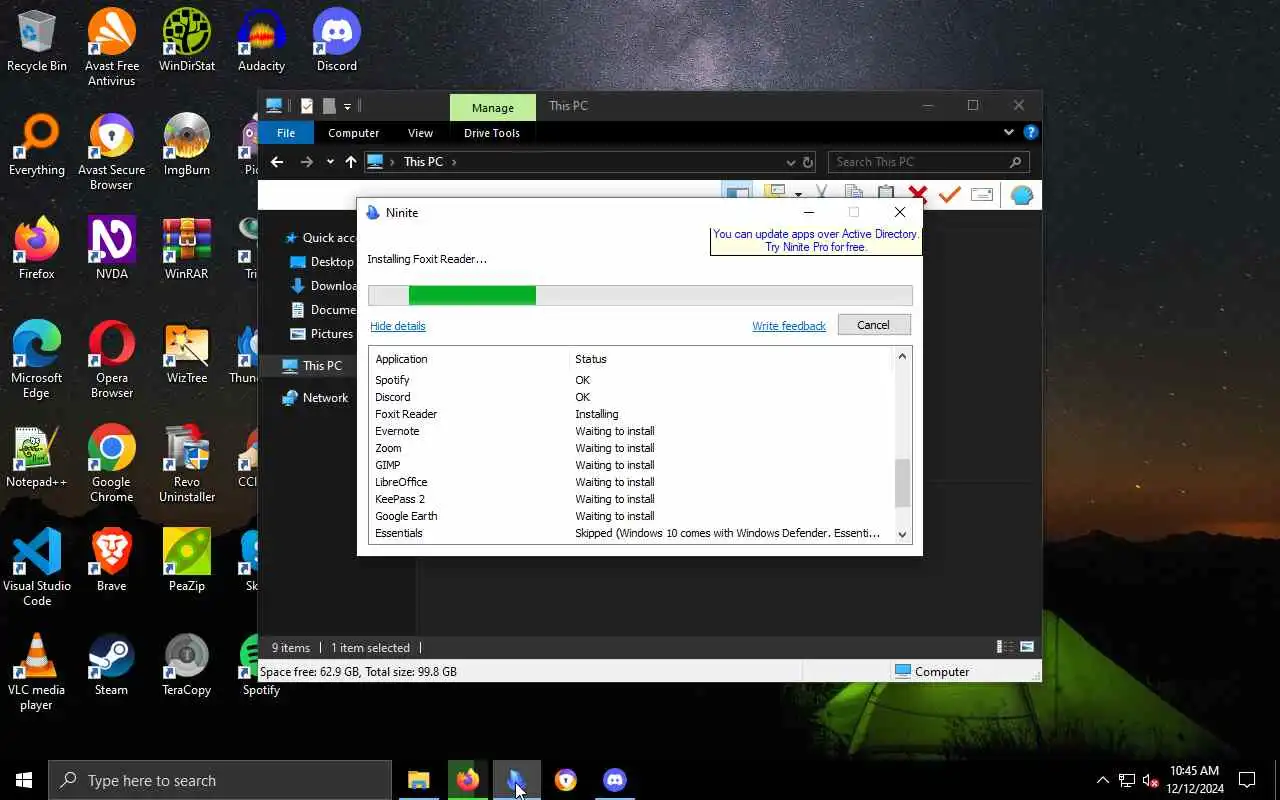Open WinRAR desktop icon

tap(187, 249)
